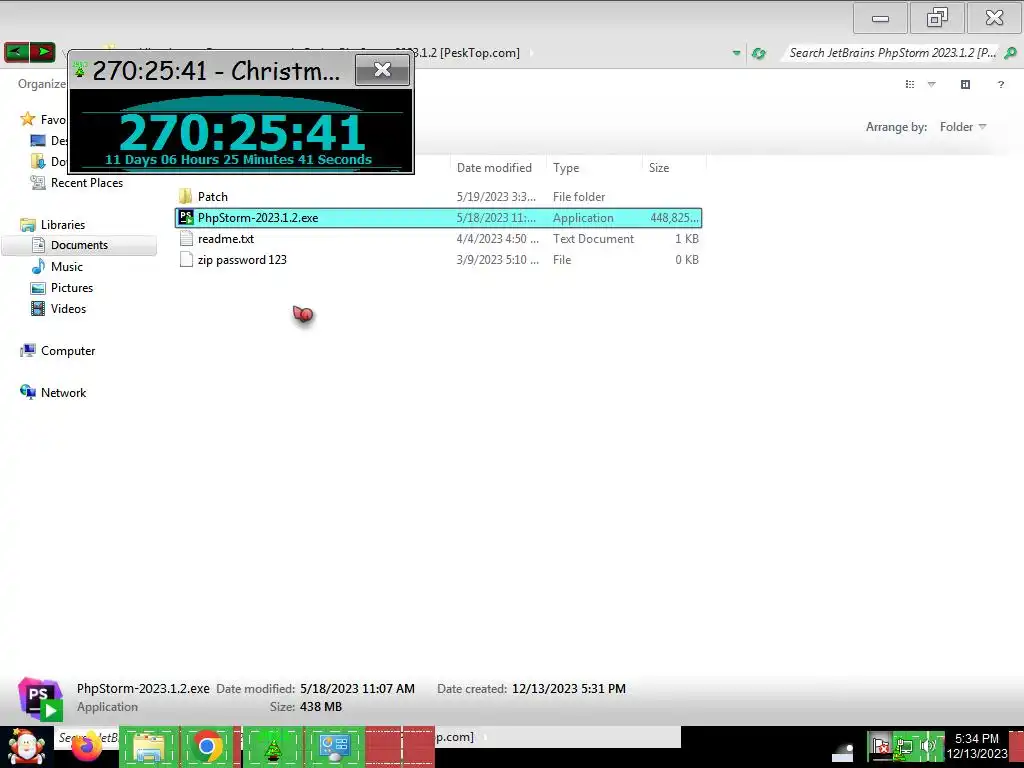This screenshot has width=1024, height=768.
Task: Click the Computer monitor icon
Action: coord(27,351)
